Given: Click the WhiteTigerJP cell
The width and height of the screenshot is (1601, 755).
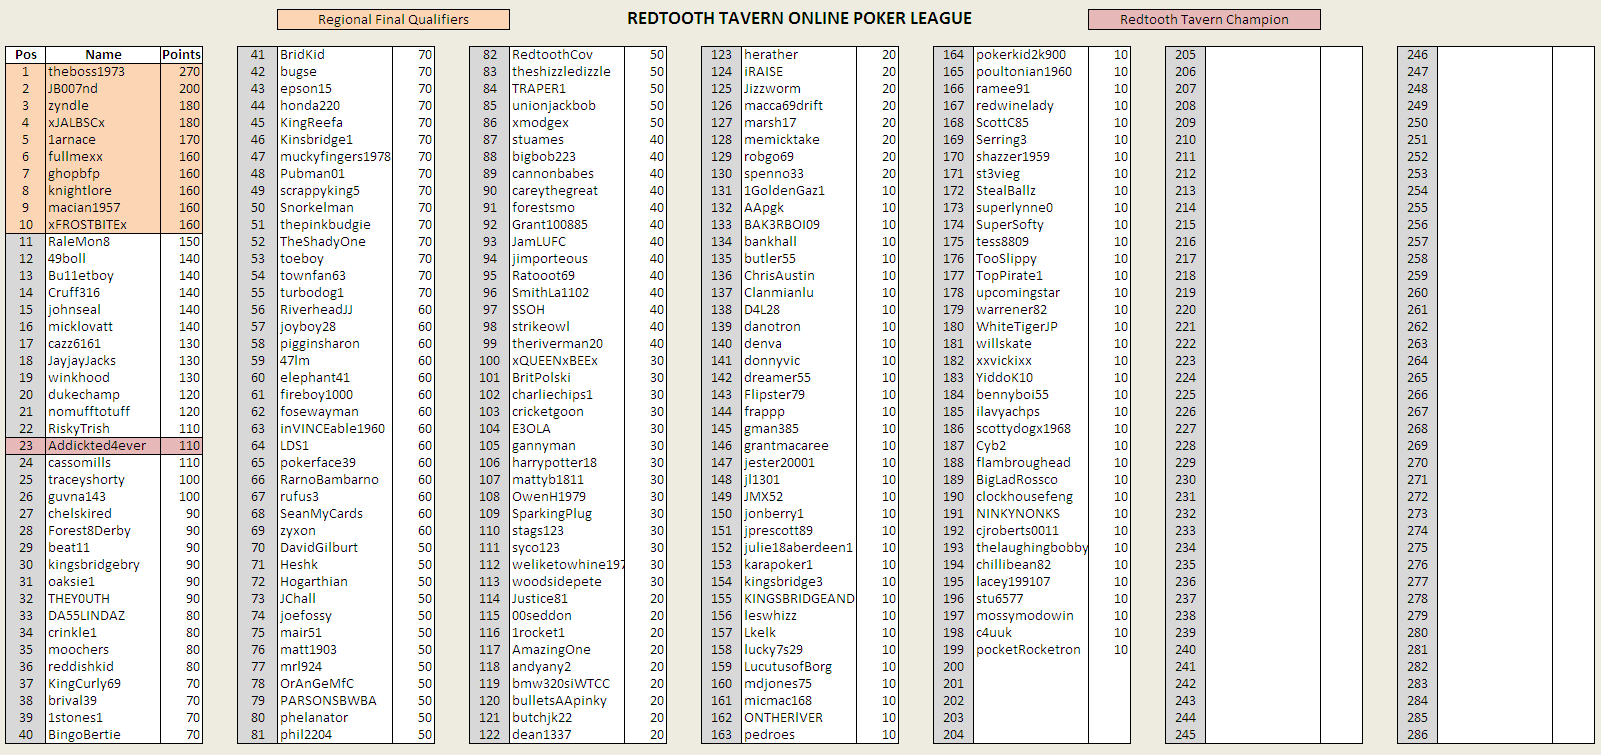Looking at the screenshot, I should [x=1031, y=327].
